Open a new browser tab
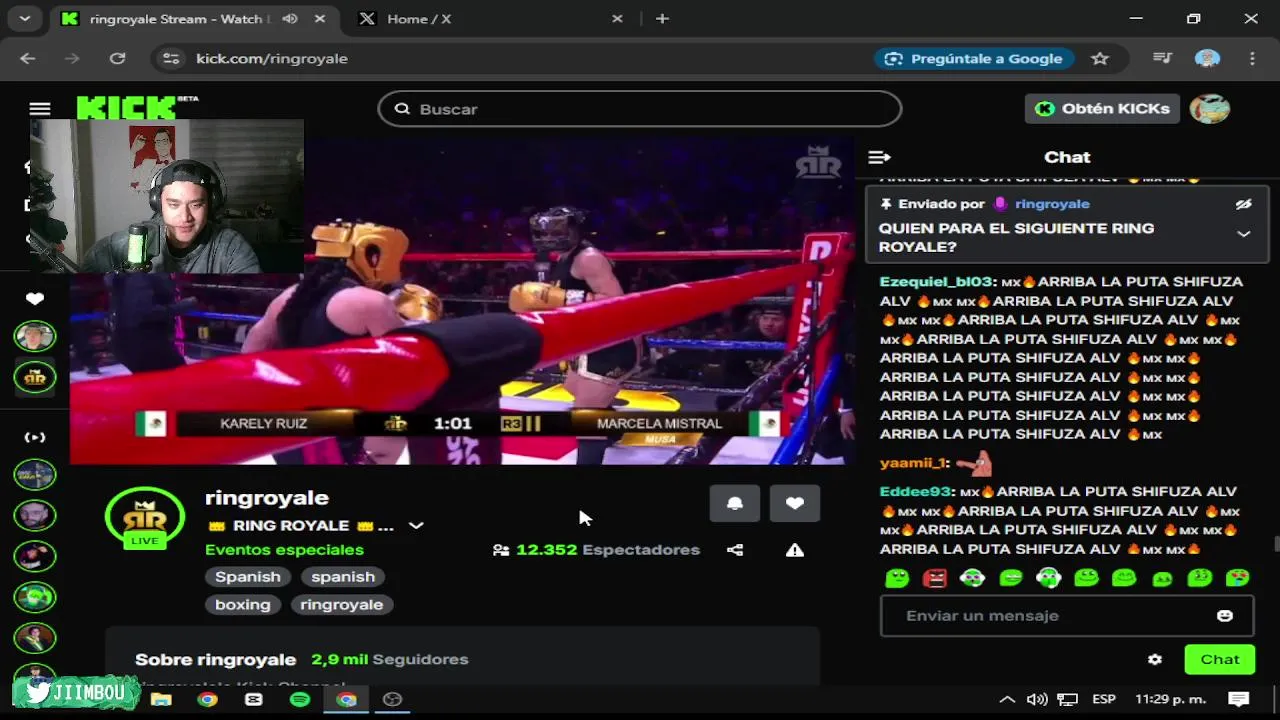This screenshot has height=720, width=1280. pos(662,18)
